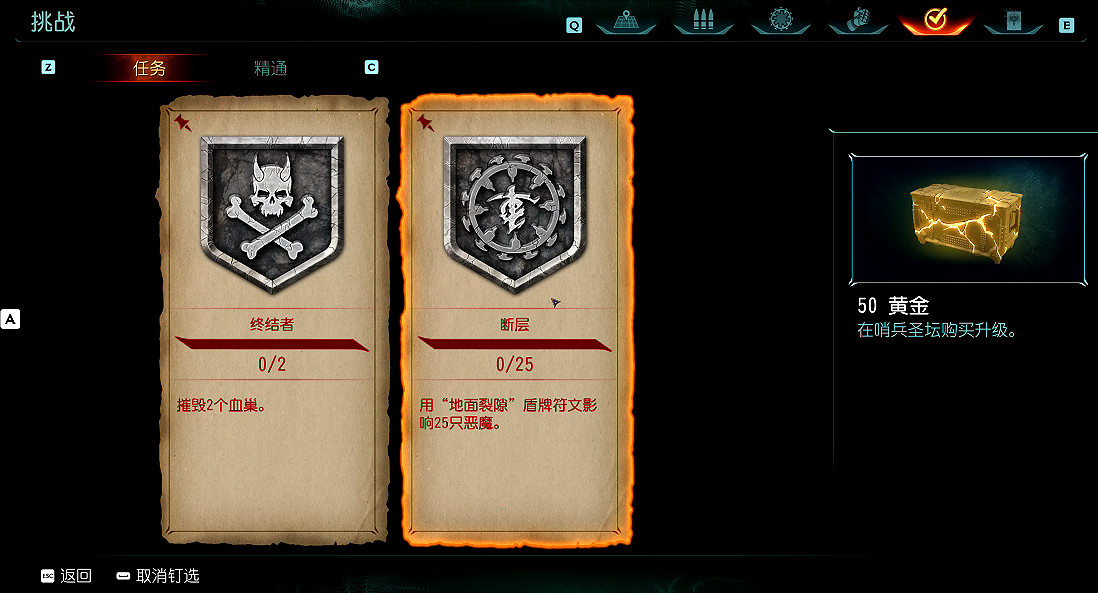Click the 返回 back button

pyautogui.click(x=67, y=576)
